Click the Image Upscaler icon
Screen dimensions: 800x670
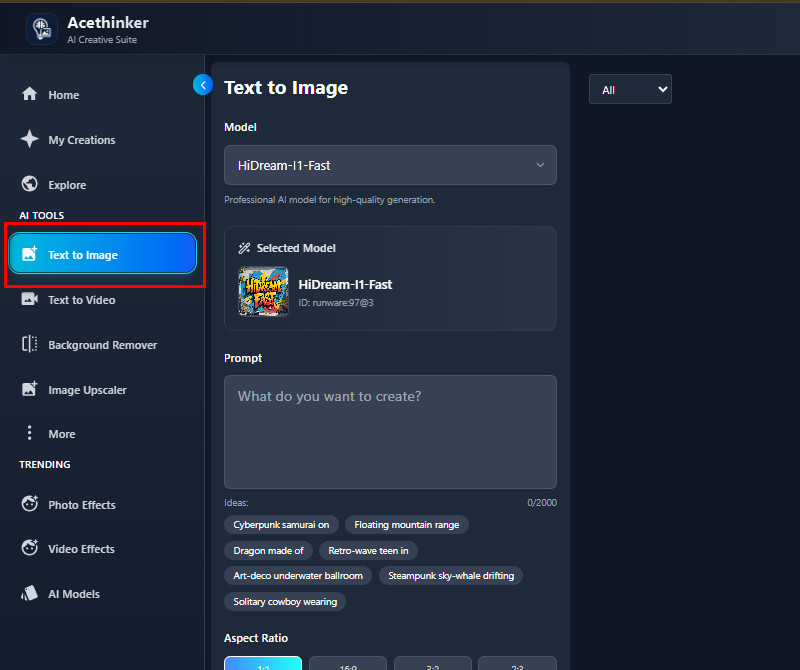(x=30, y=389)
